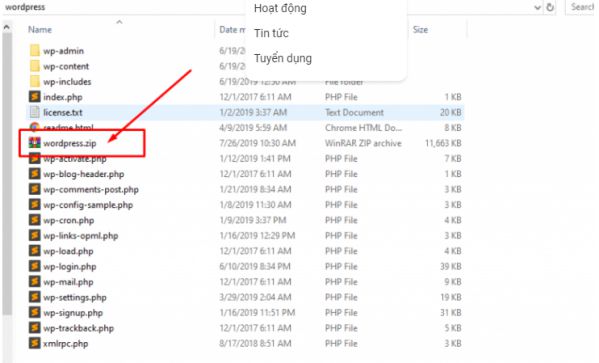Select the wp-load.php file icon

point(34,251)
